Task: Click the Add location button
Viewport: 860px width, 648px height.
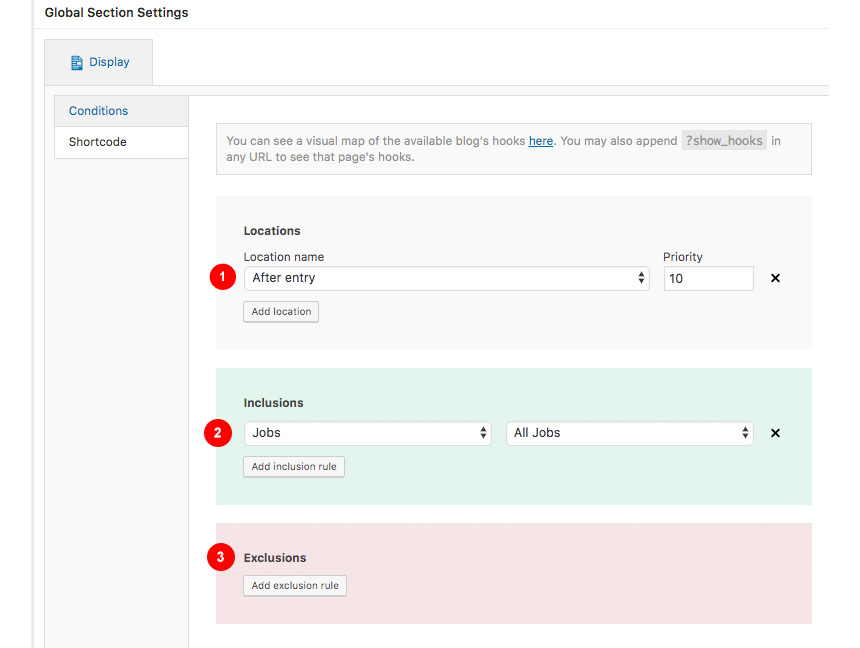Action: [x=281, y=312]
